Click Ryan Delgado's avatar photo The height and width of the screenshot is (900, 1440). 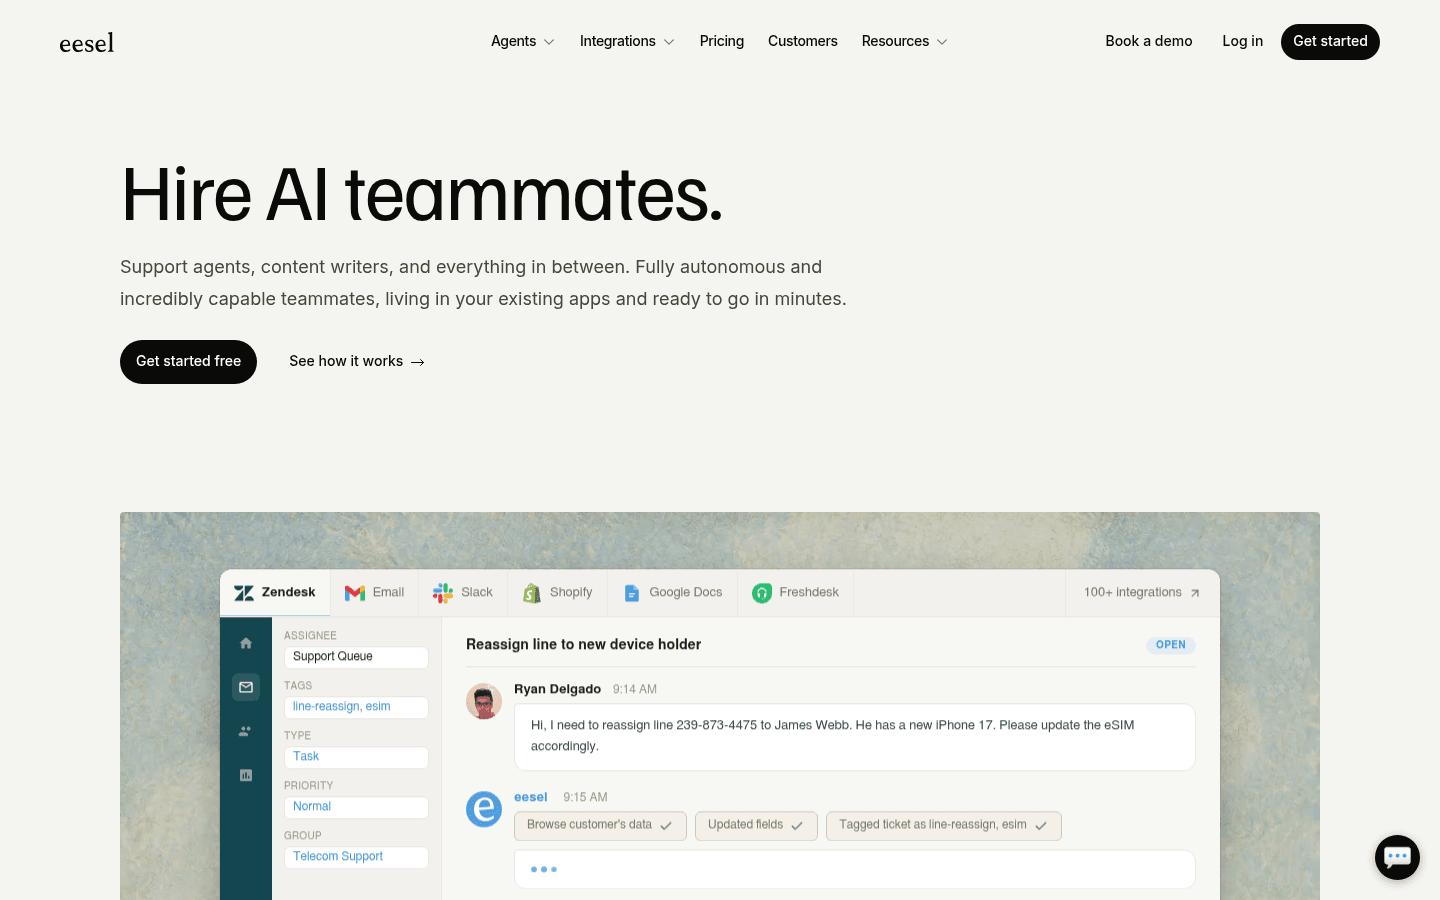pyautogui.click(x=484, y=701)
